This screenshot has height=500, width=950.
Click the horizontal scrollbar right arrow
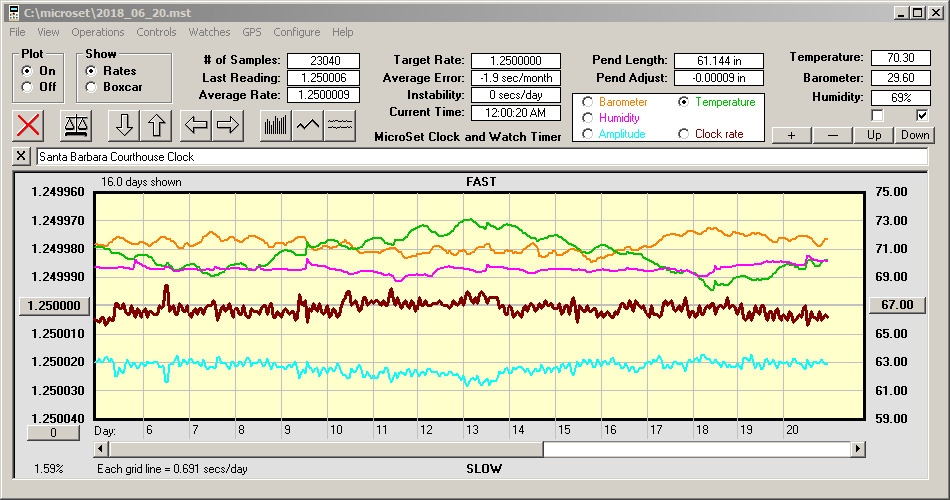click(x=858, y=449)
